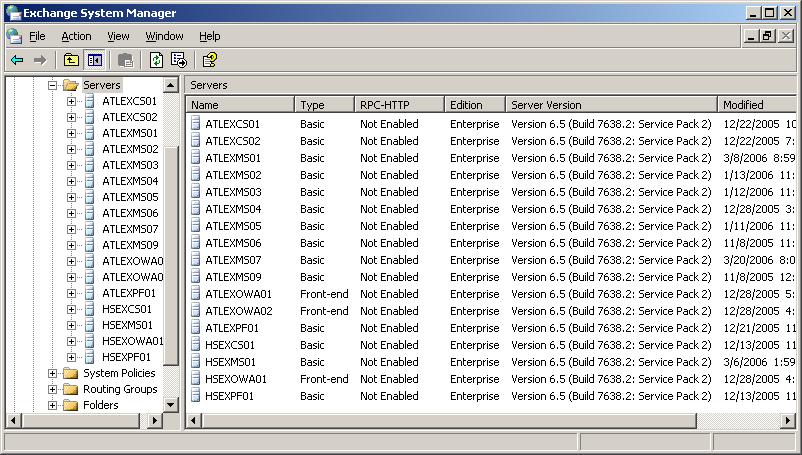Sort list by Modified column header
Screen dimensions: 802x455
[x=757, y=105]
